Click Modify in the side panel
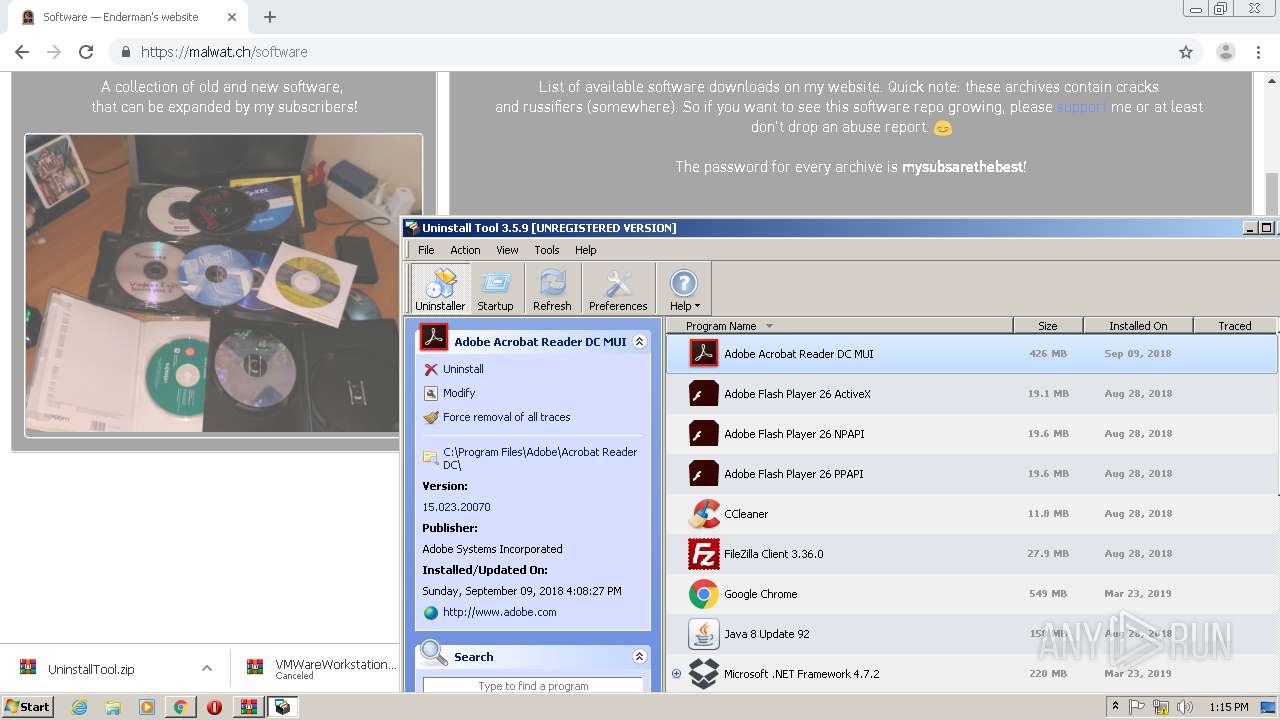 click(459, 393)
